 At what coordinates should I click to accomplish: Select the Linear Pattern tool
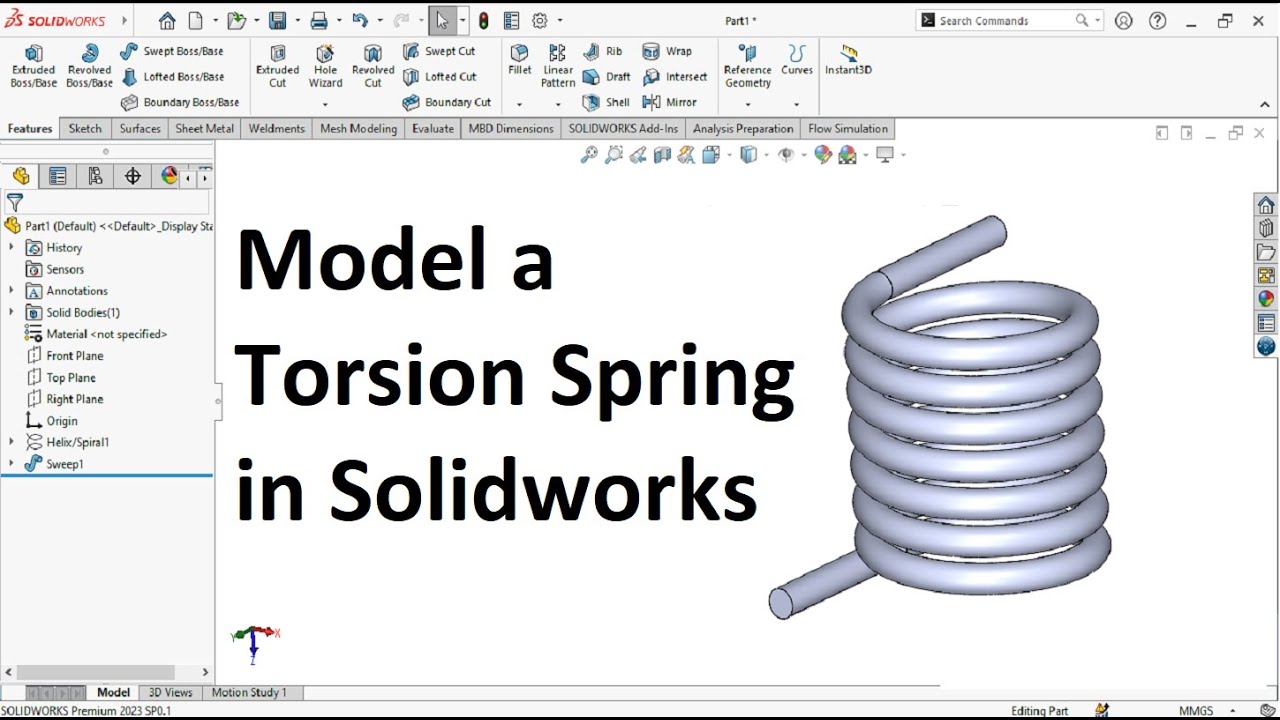point(558,66)
